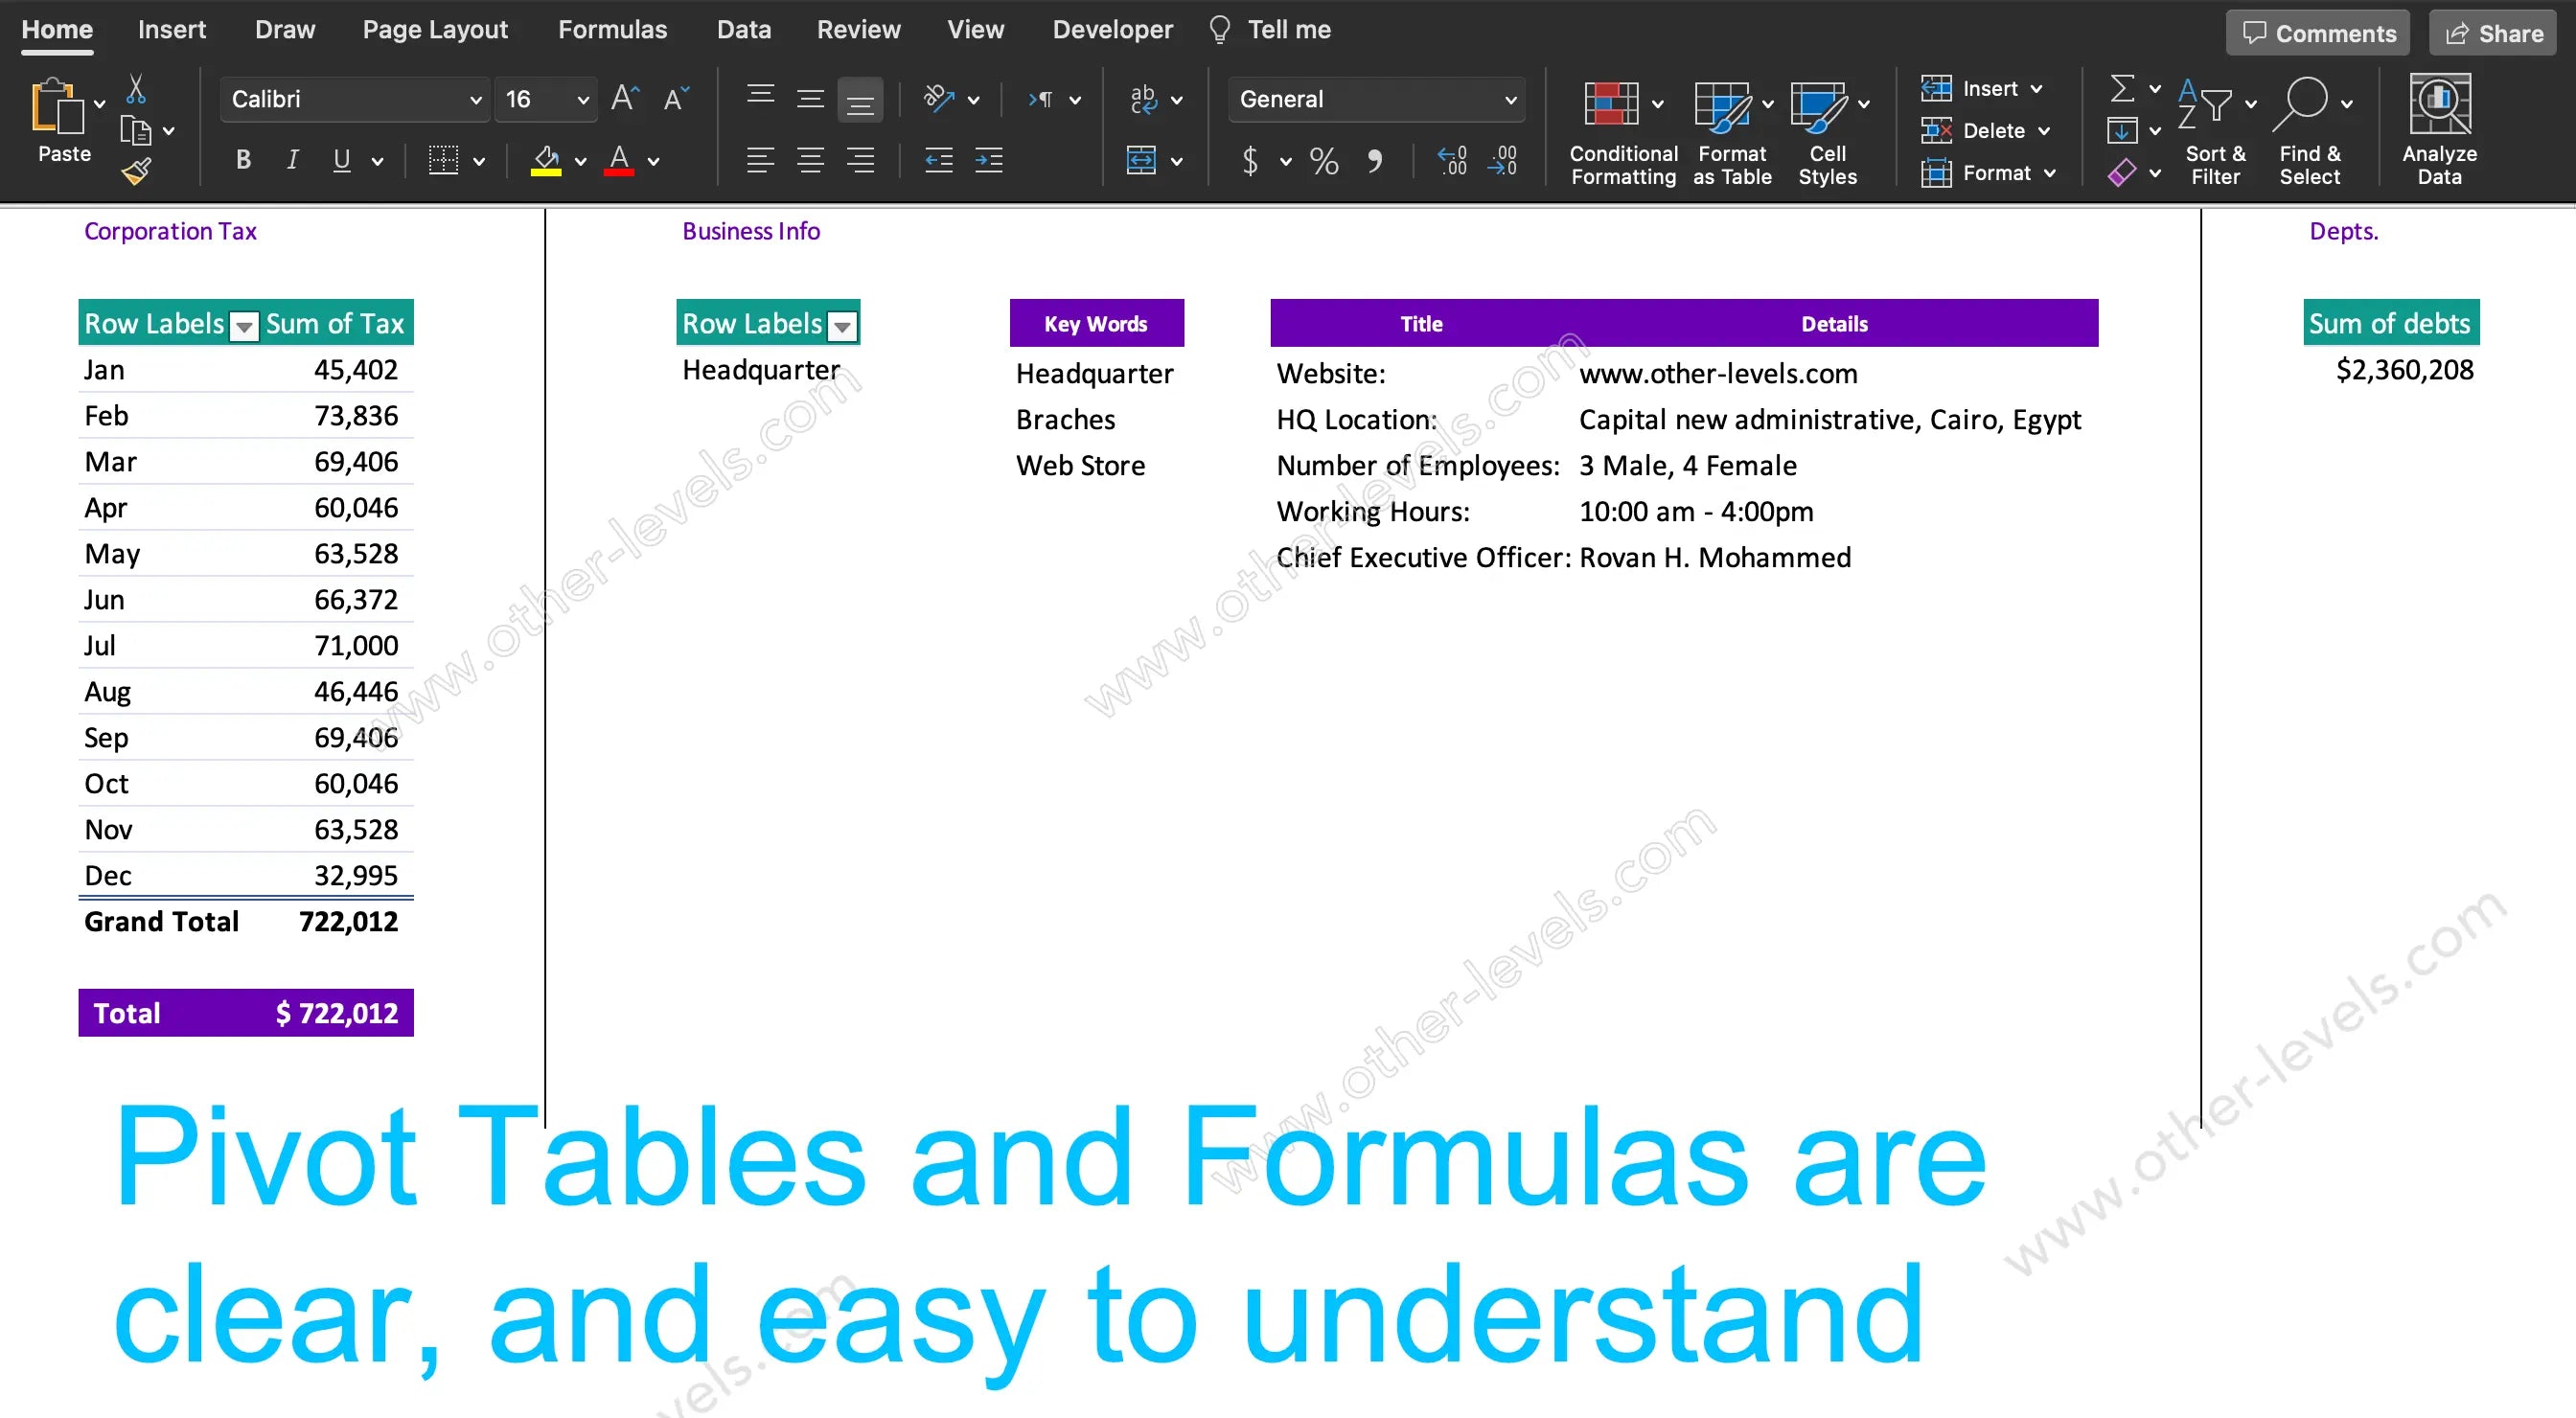This screenshot has width=2576, height=1418.
Task: Open the Comments button
Action: click(2317, 34)
